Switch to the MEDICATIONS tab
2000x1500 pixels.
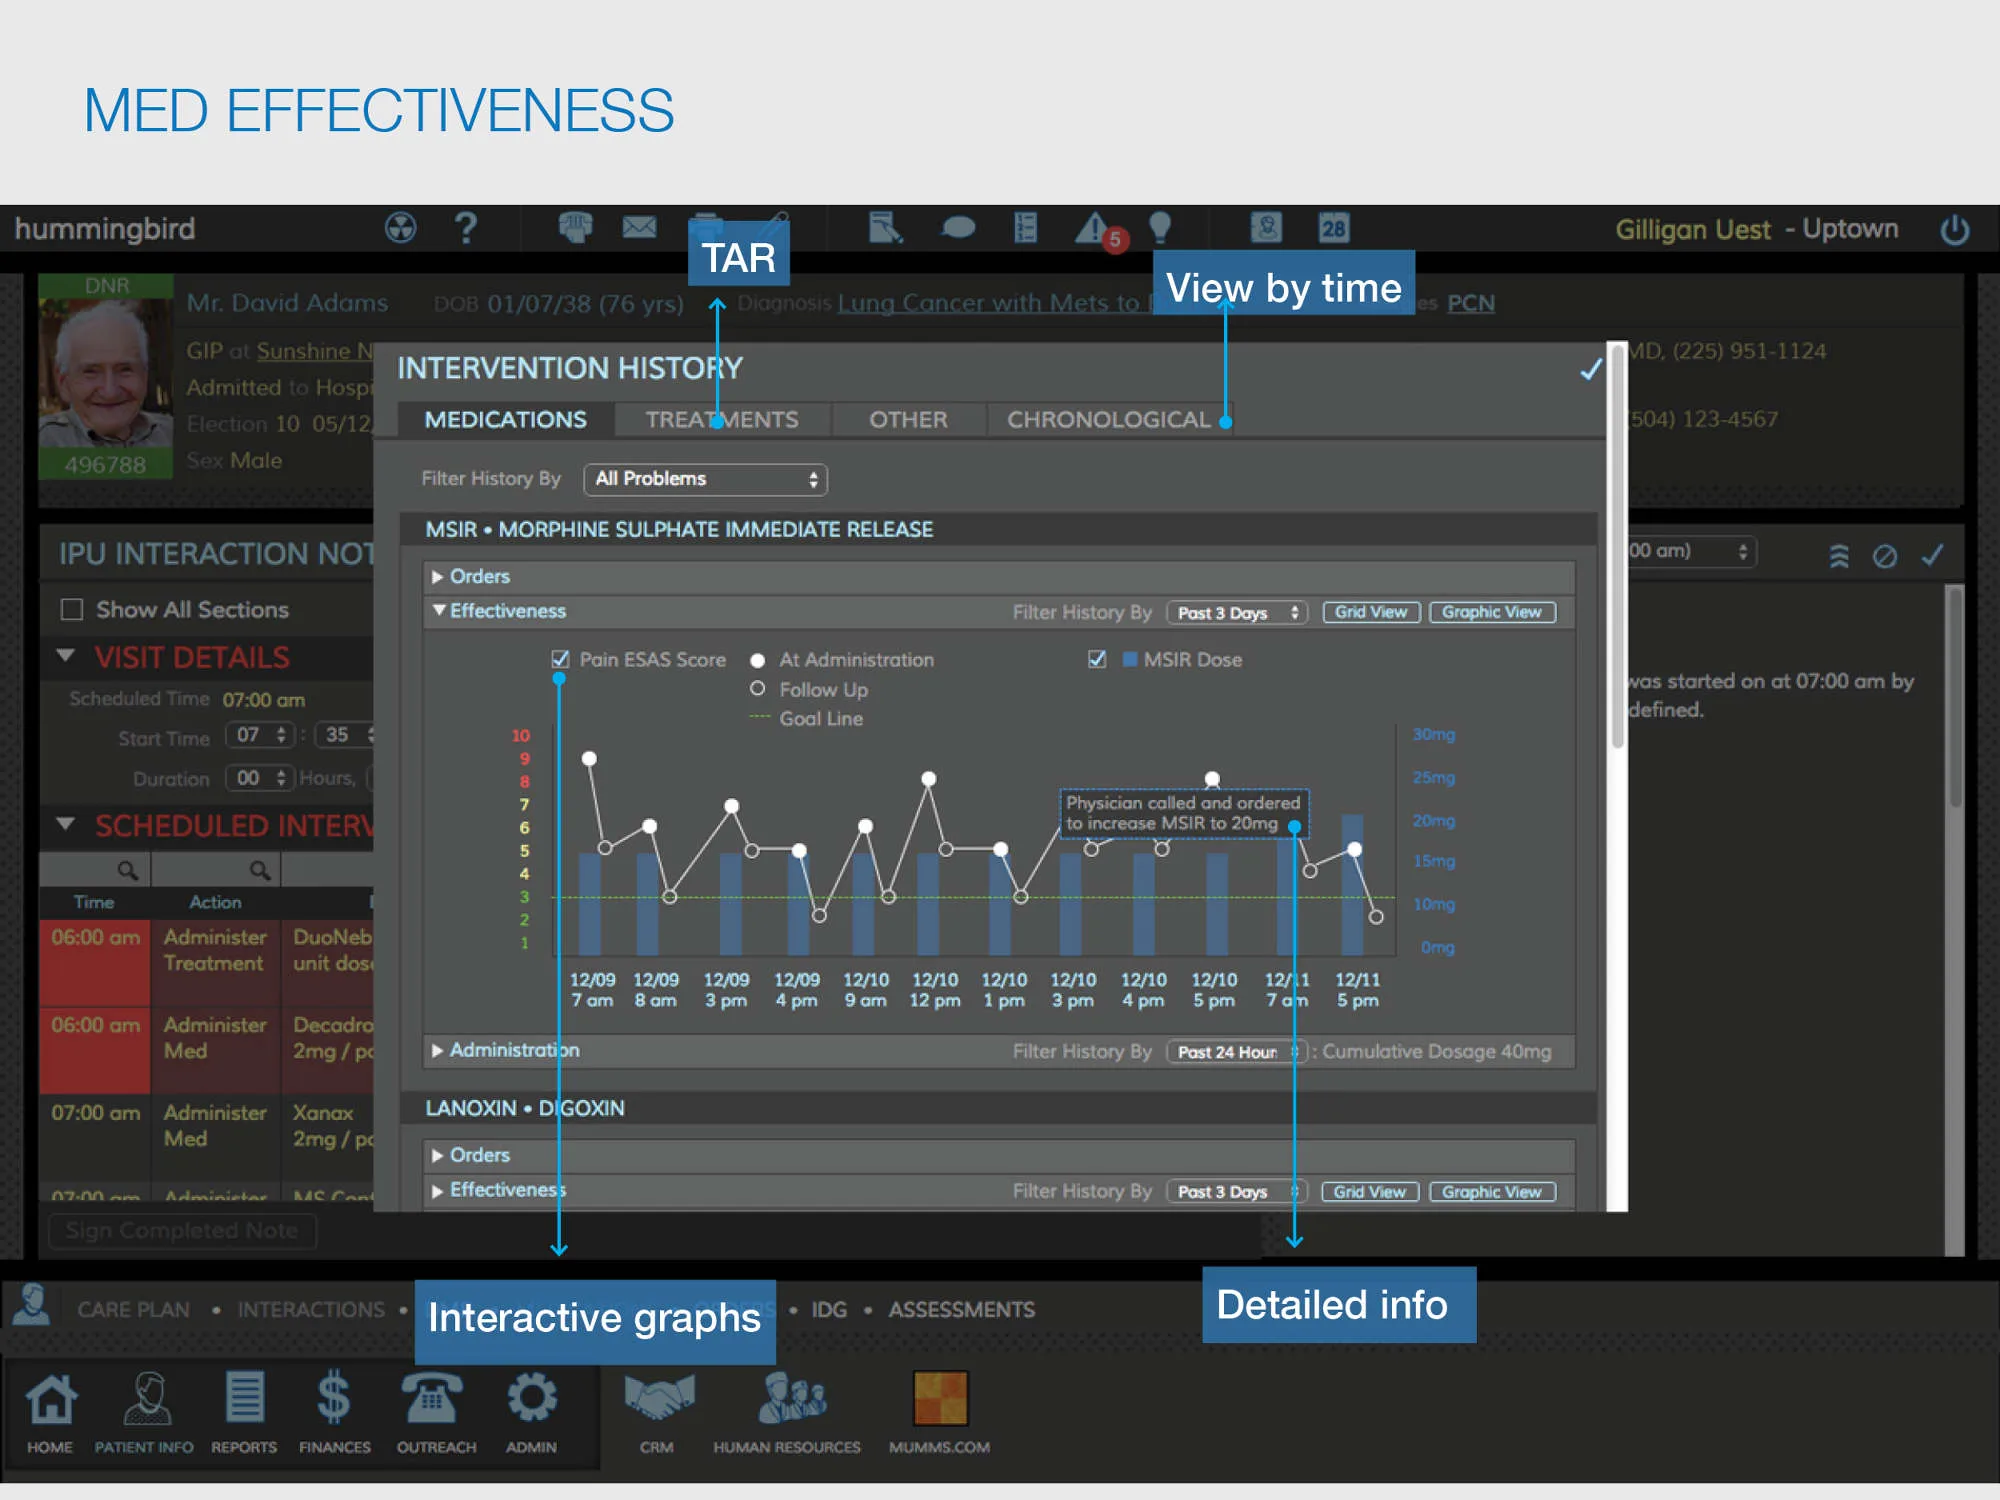click(506, 420)
